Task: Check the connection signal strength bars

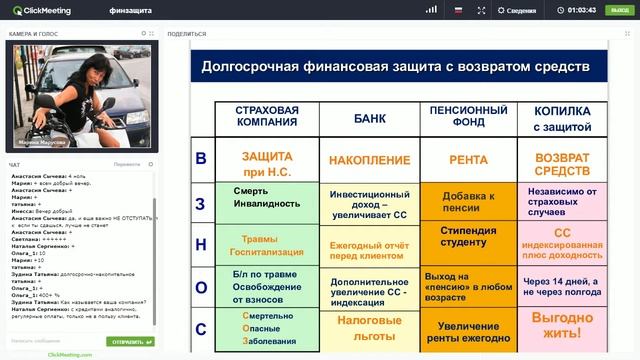Action: 431,9
